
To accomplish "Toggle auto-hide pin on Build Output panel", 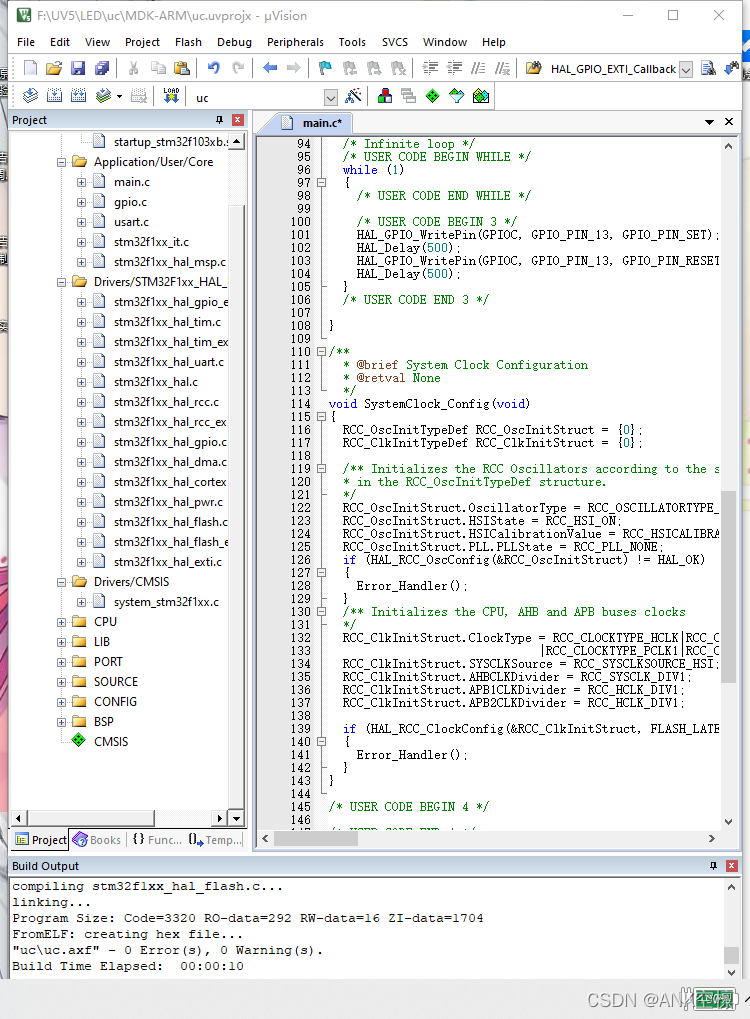I will 713,866.
